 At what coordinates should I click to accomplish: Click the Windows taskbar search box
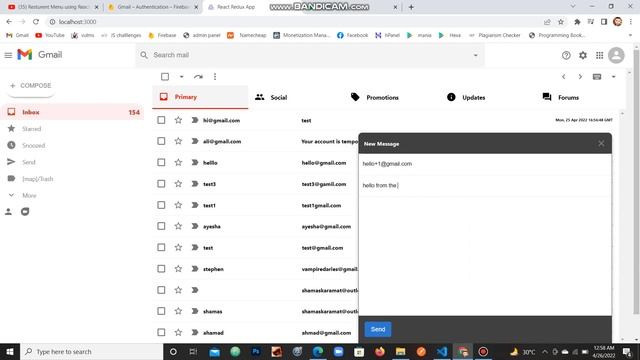coord(91,351)
